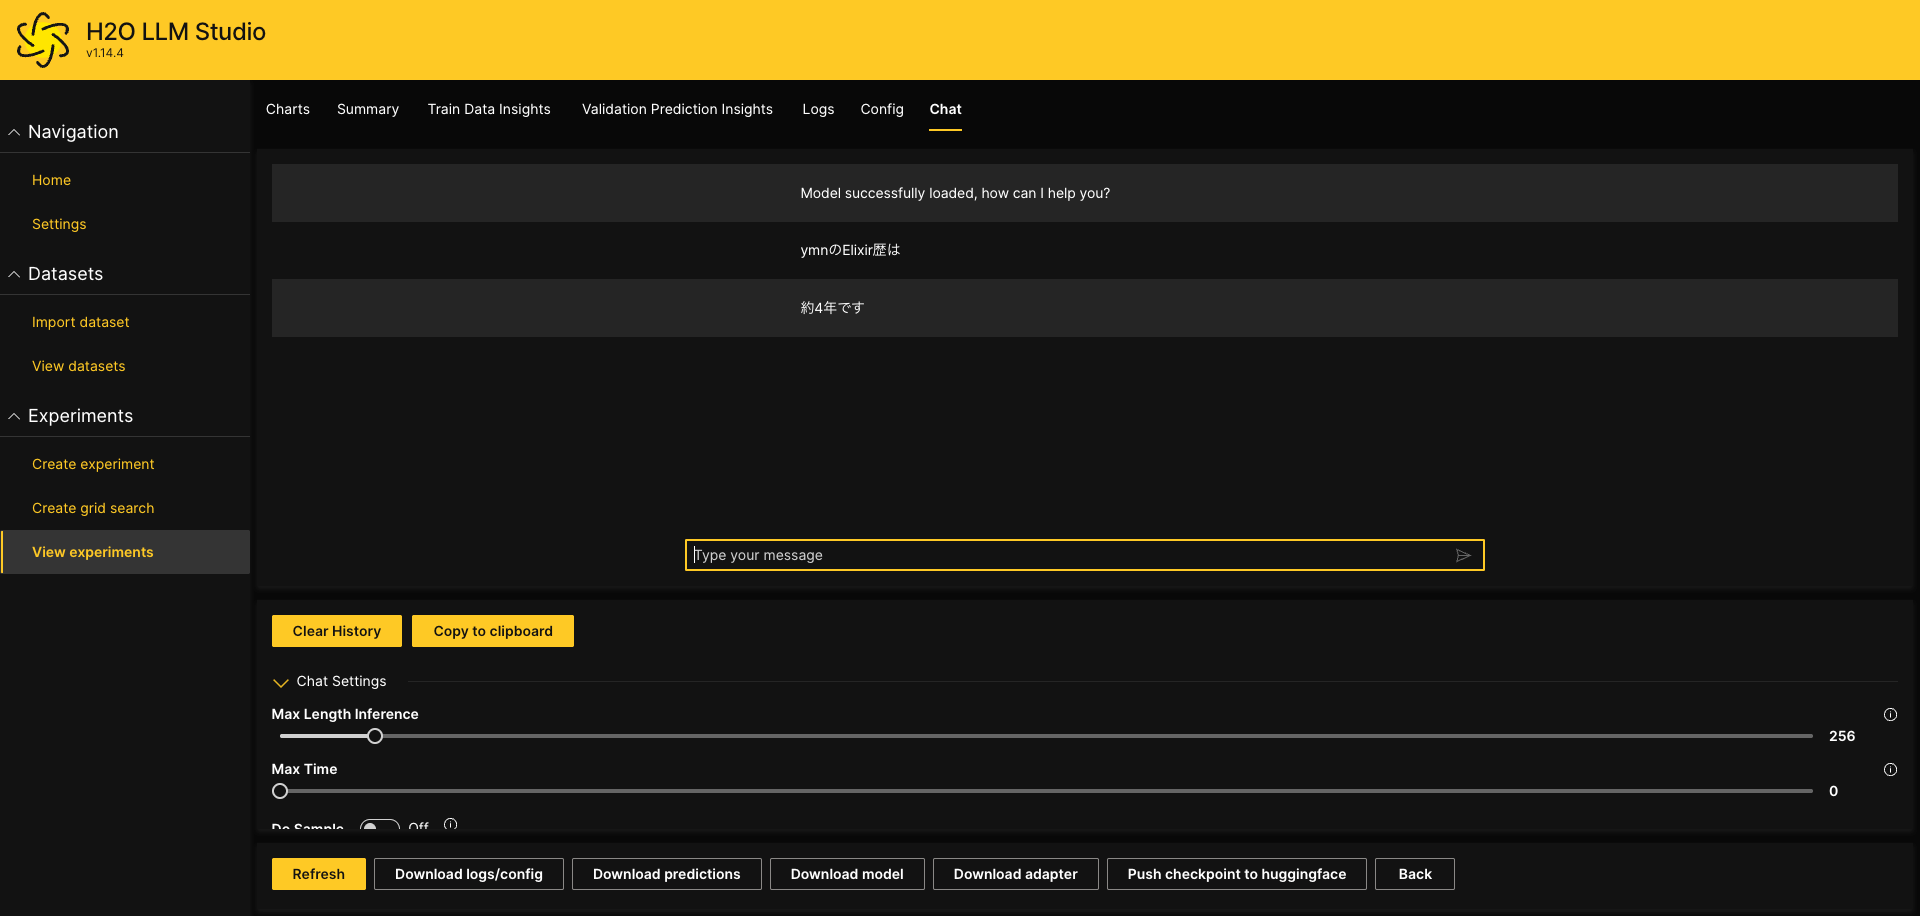Click Download predictions button
The width and height of the screenshot is (1920, 916).
click(x=667, y=874)
